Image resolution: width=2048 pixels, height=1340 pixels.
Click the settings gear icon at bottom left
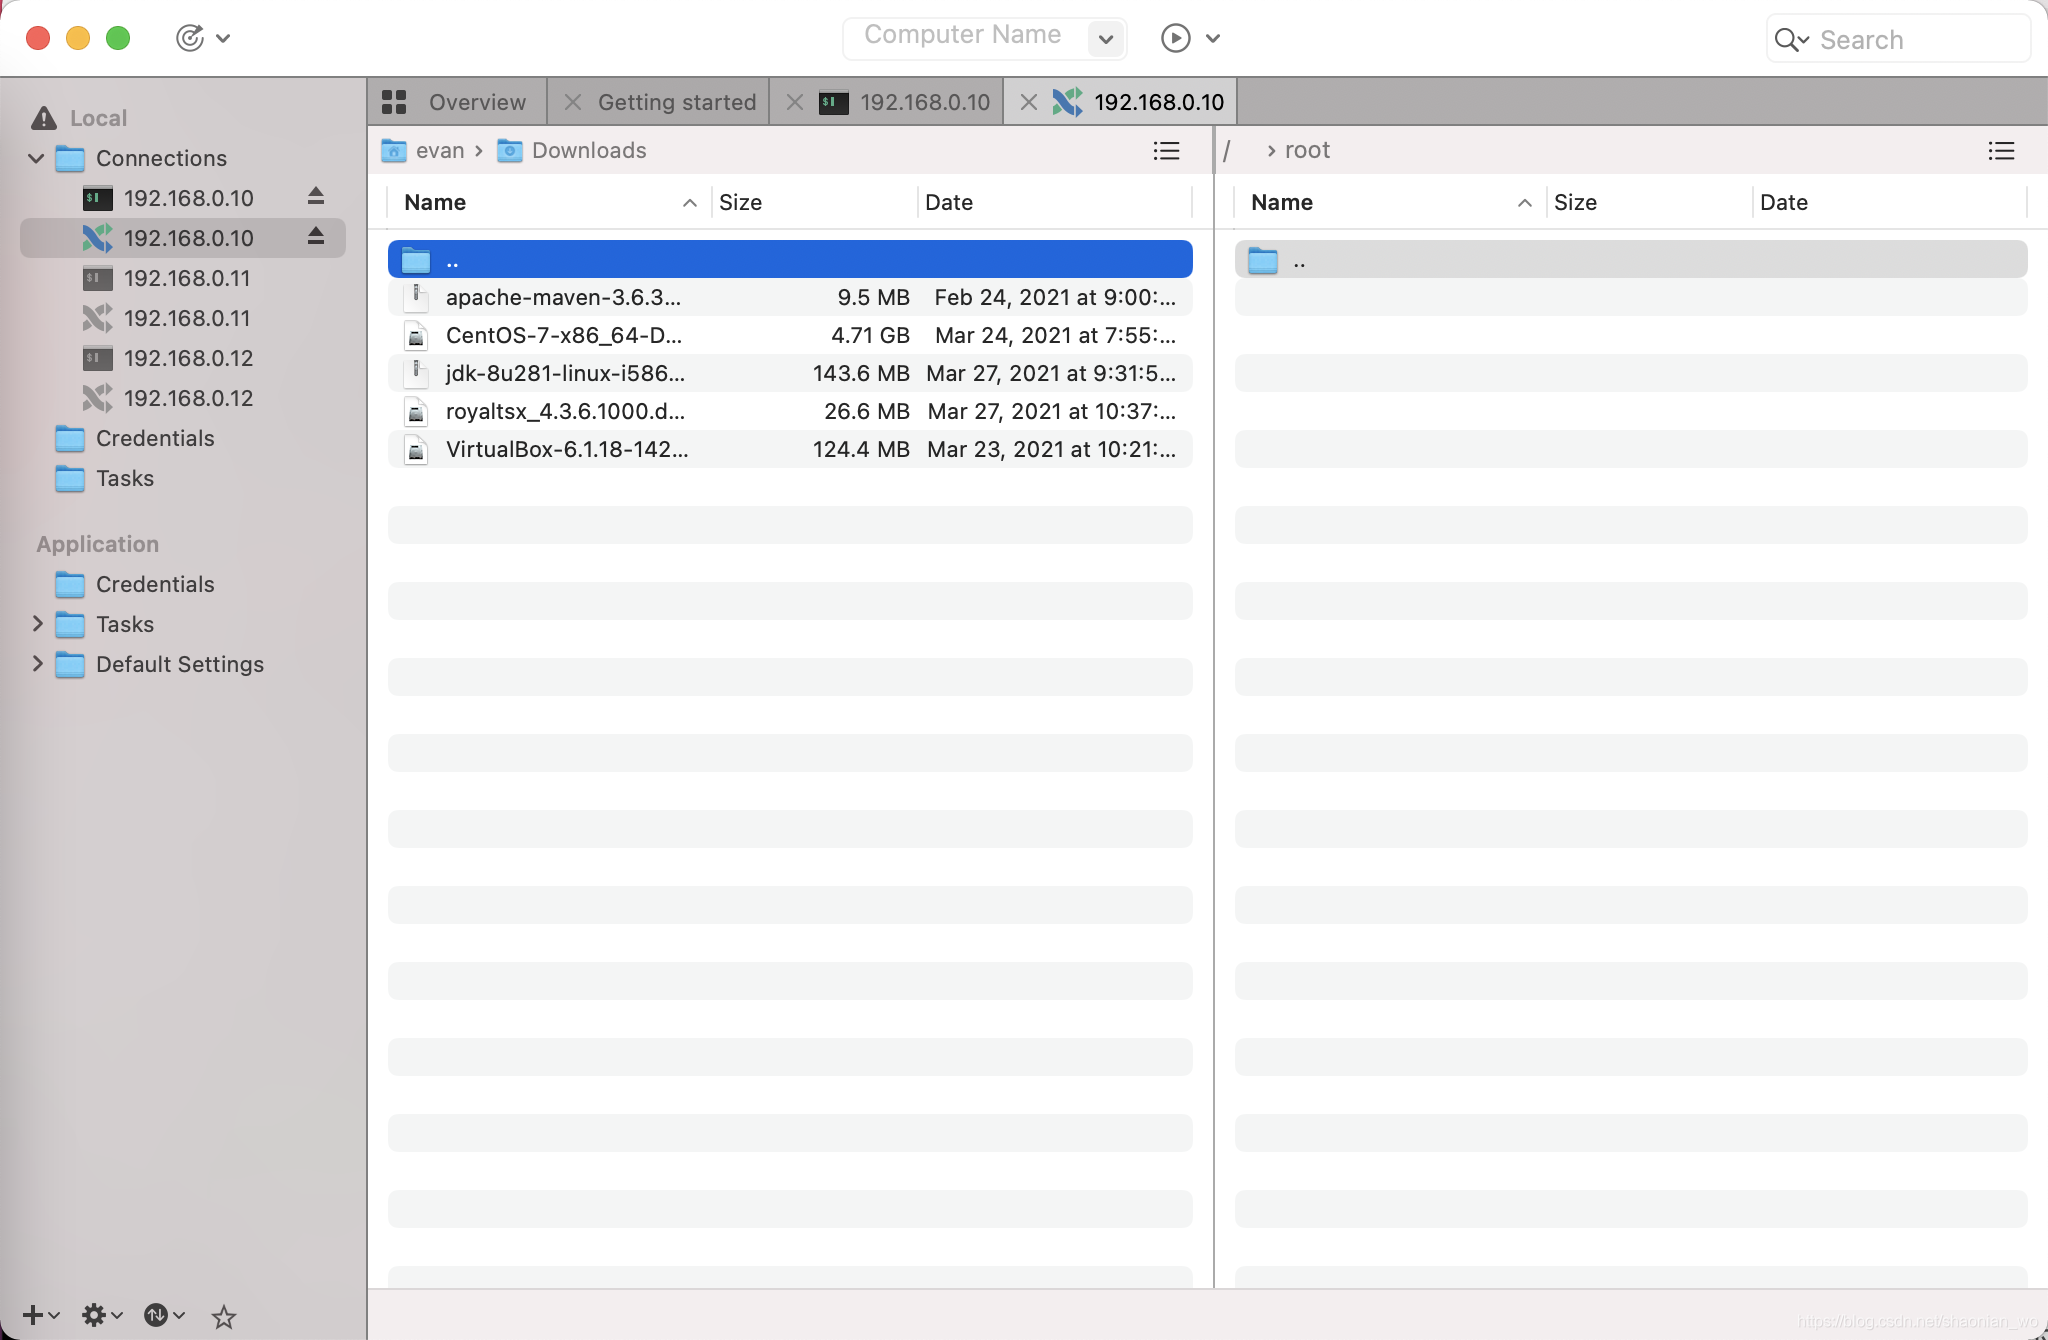click(x=93, y=1315)
